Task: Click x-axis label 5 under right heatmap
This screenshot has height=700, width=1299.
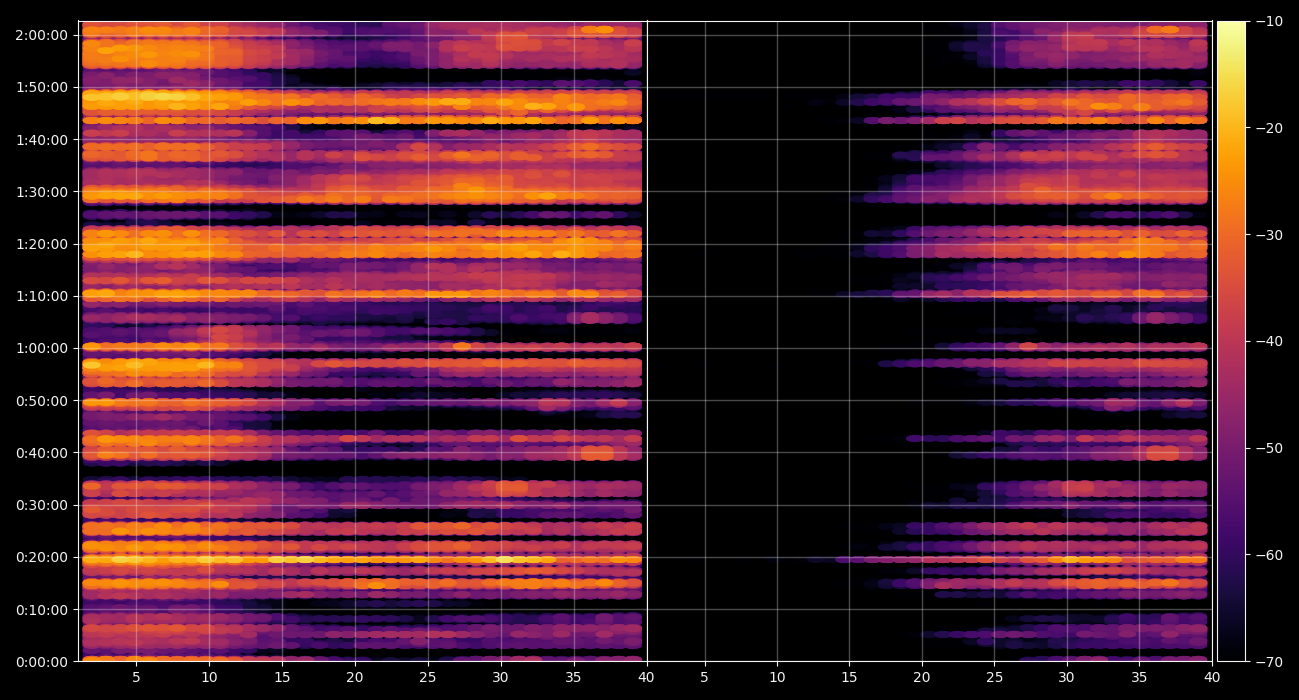Action: click(704, 677)
